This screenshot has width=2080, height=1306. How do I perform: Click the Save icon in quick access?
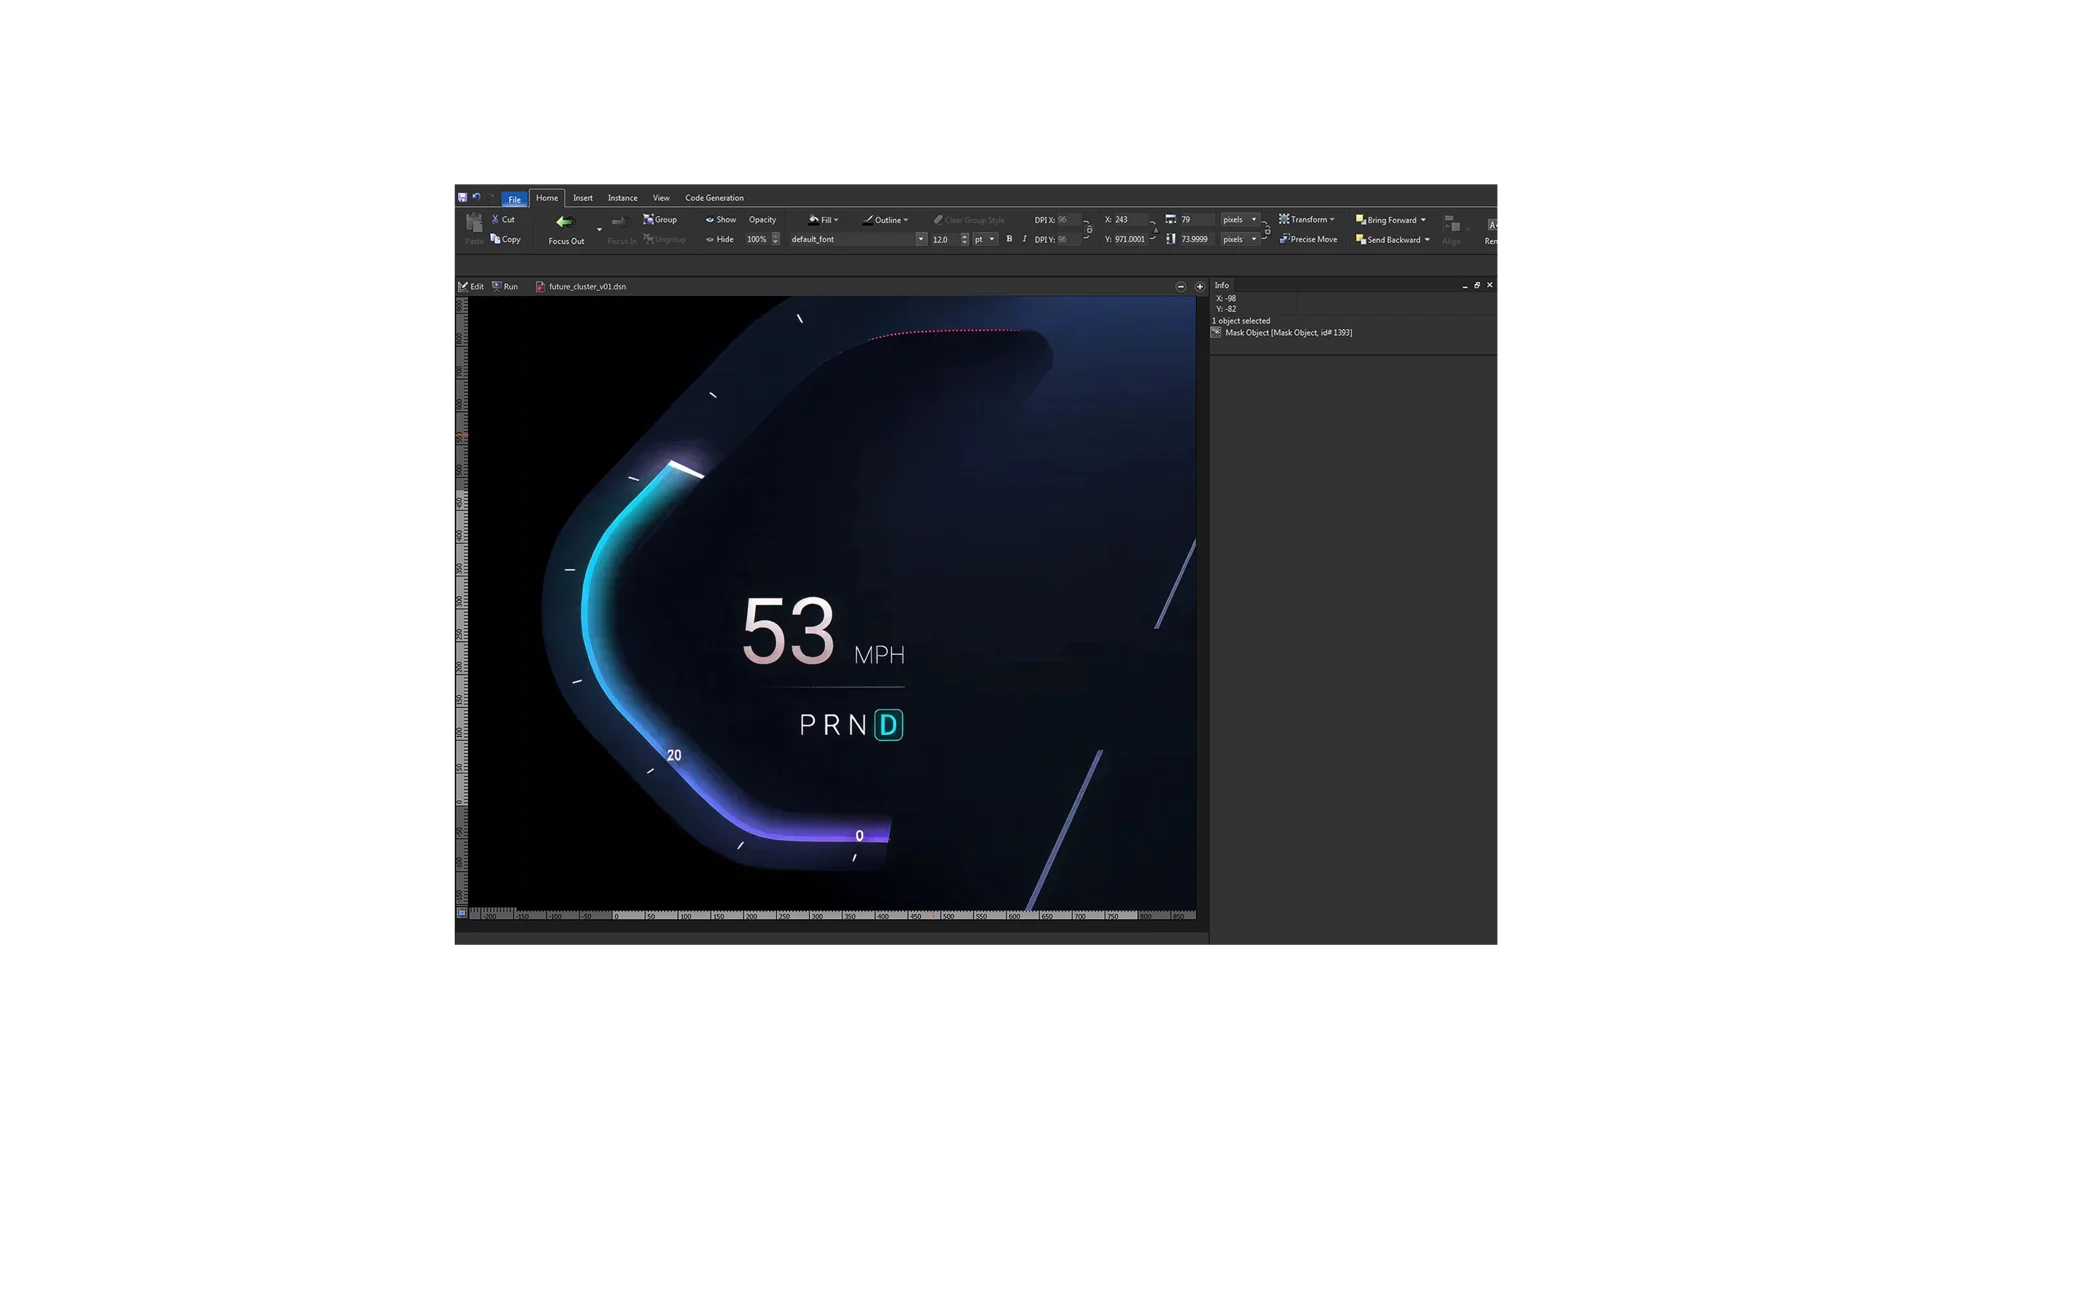pyautogui.click(x=462, y=197)
